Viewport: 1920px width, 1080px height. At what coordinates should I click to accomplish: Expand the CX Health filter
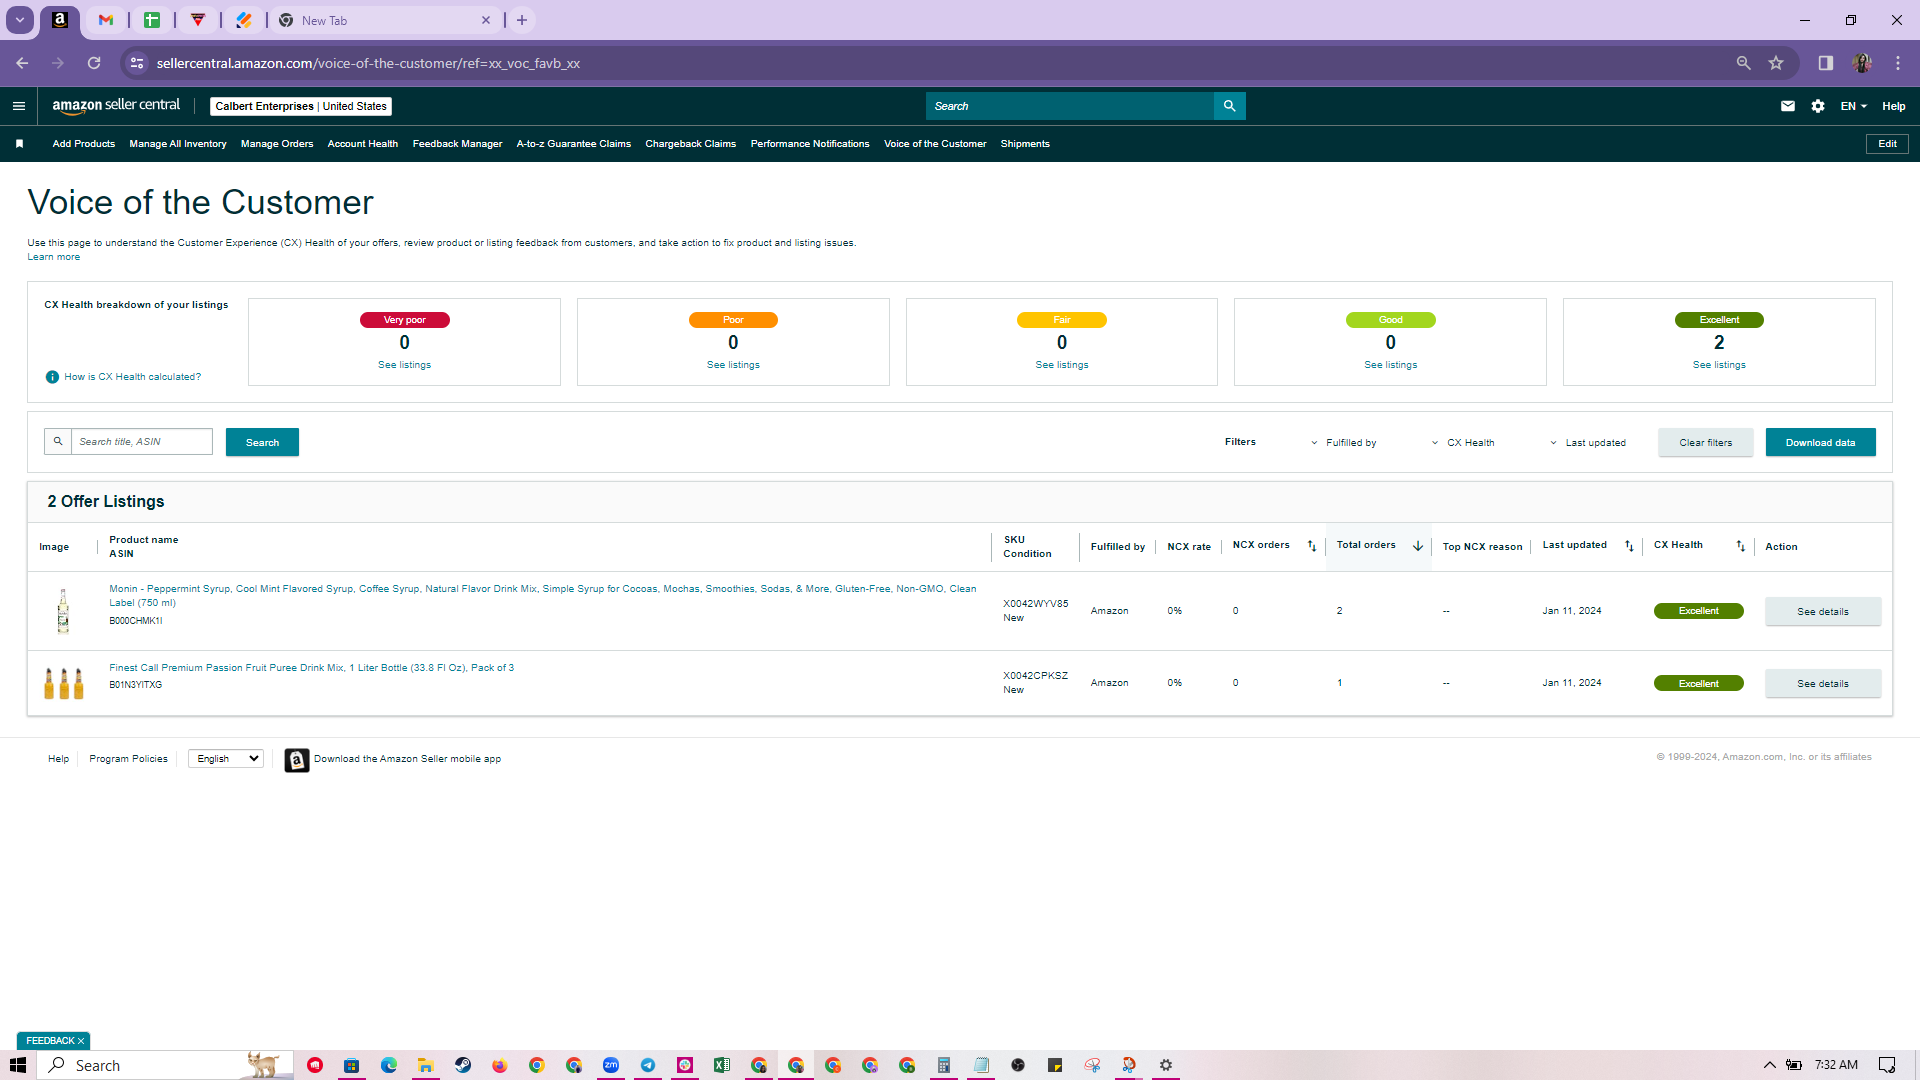click(1462, 443)
